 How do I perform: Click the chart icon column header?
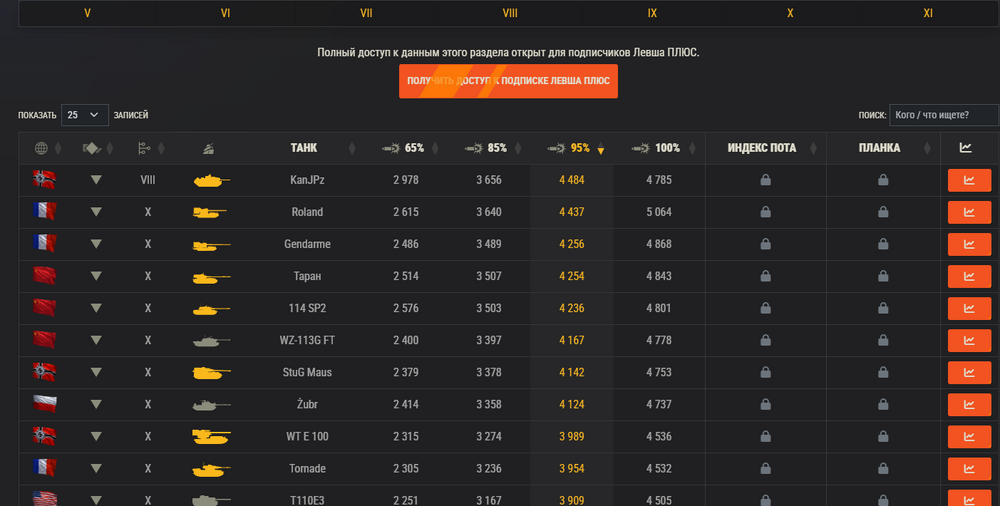pos(966,148)
